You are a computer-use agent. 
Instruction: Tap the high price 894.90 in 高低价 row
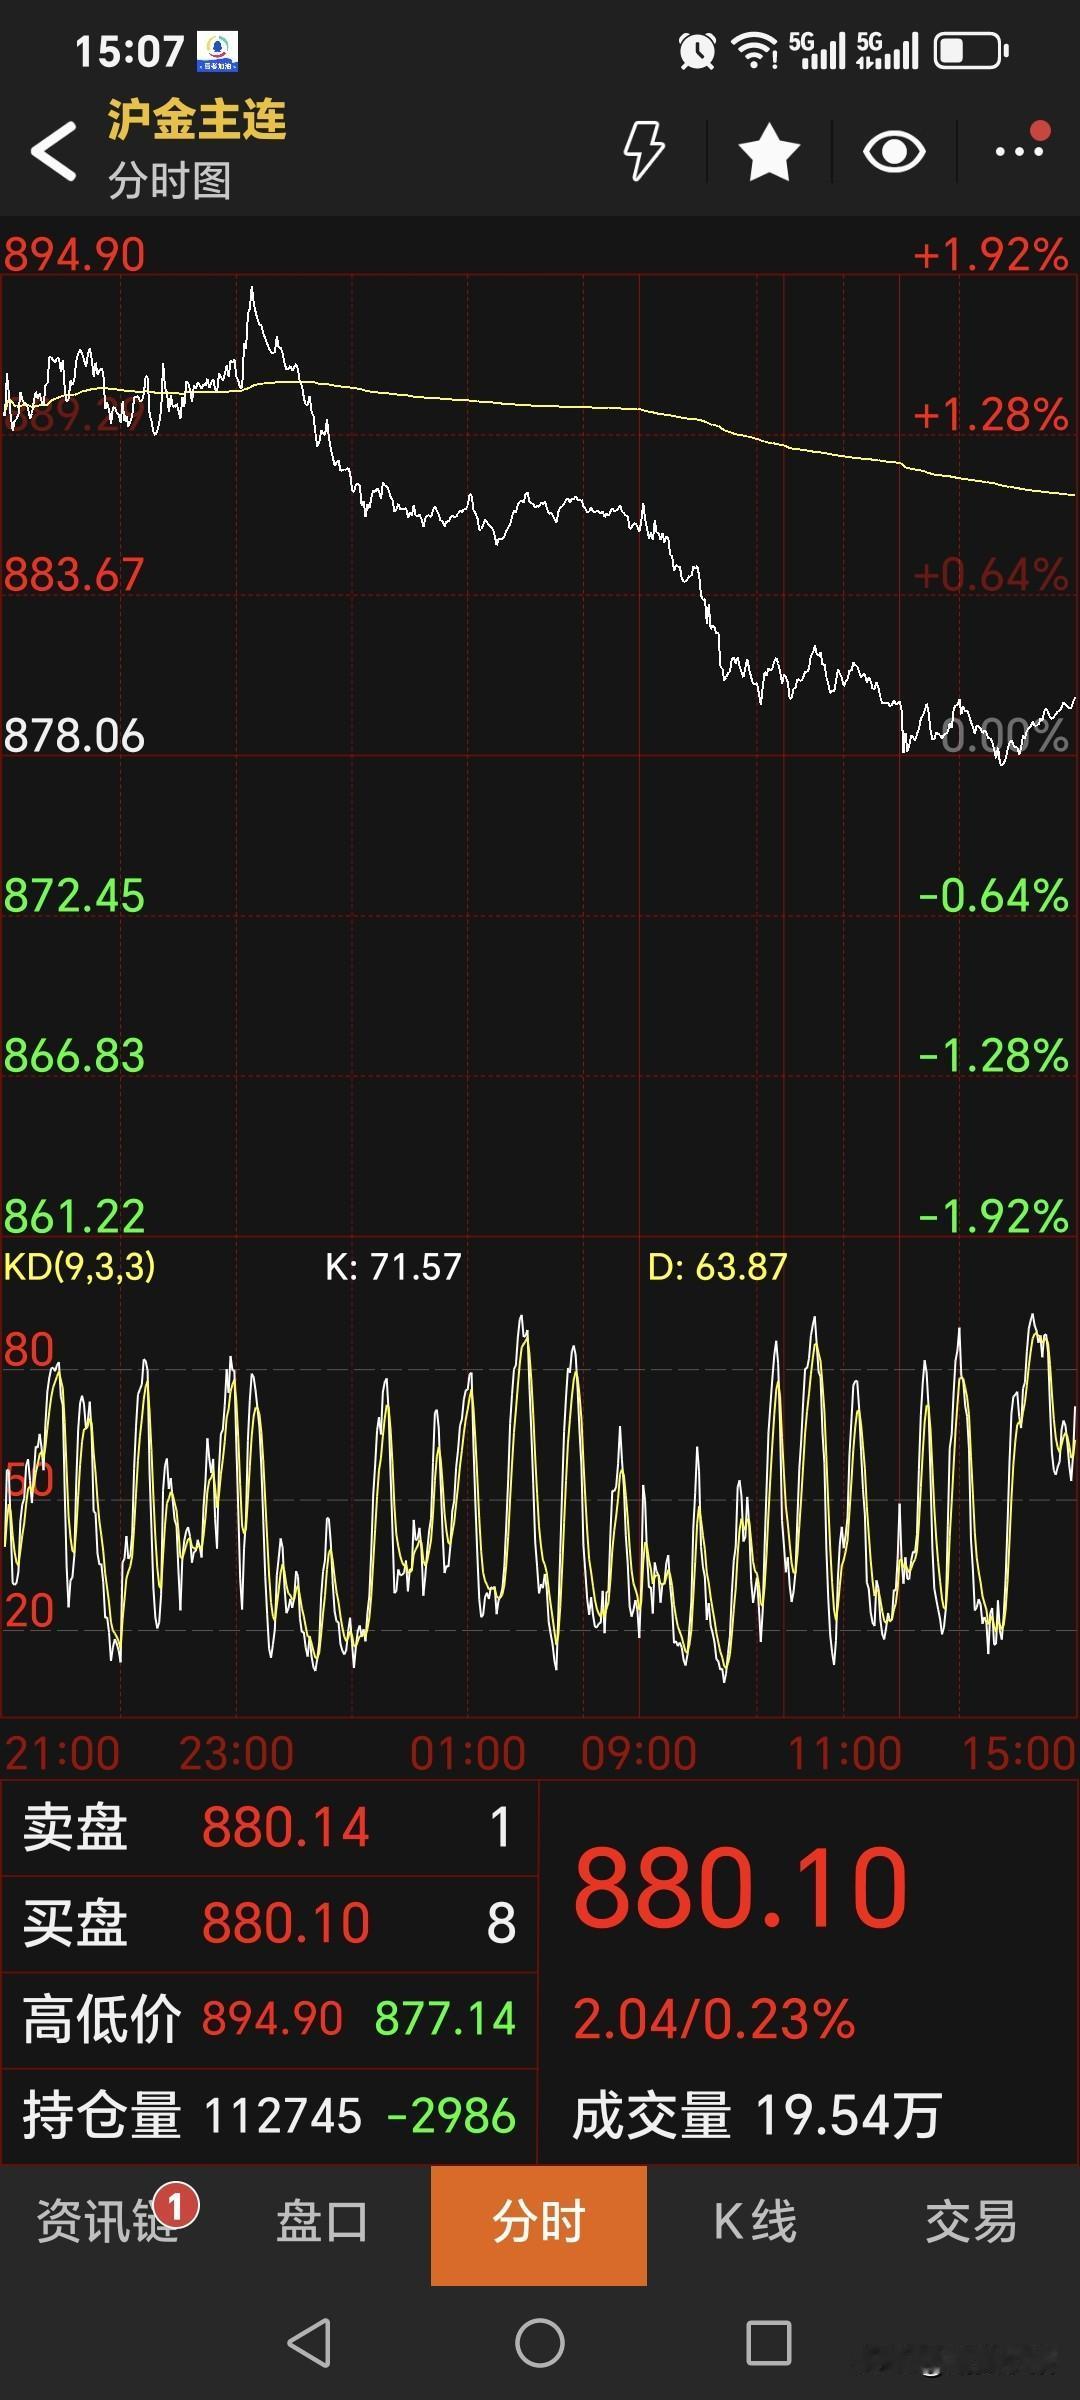pos(272,2019)
